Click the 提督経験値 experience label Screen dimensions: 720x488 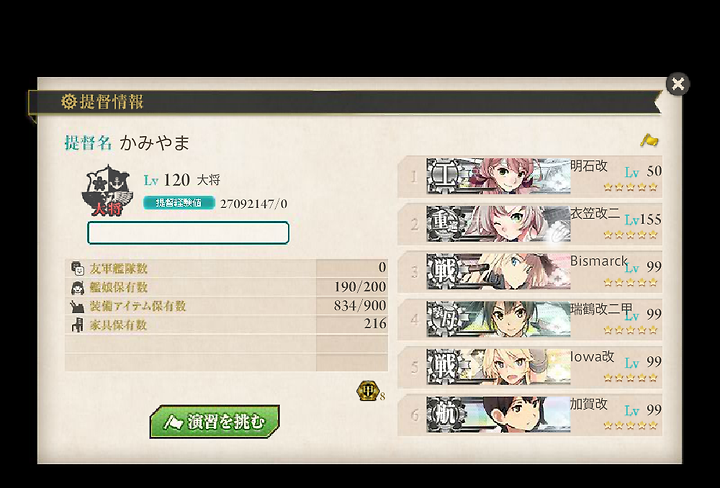coord(179,203)
